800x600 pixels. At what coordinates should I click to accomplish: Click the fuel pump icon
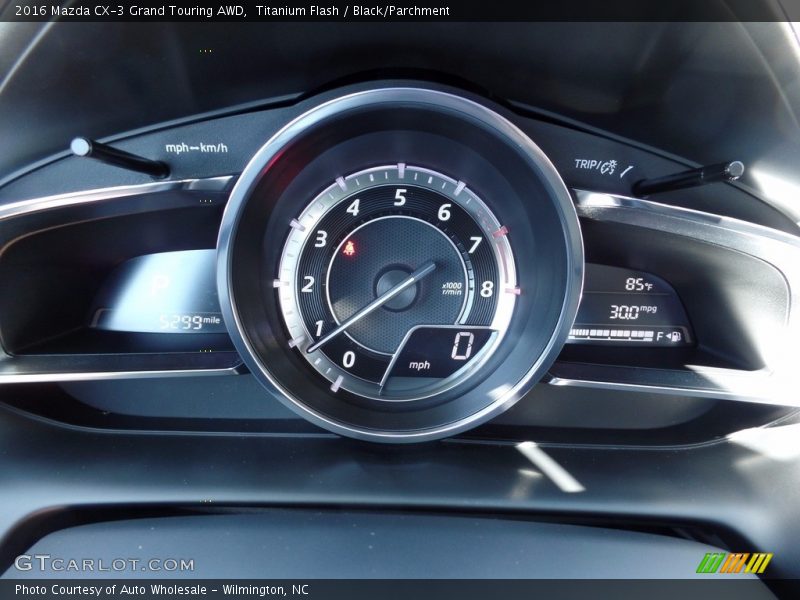coord(675,336)
